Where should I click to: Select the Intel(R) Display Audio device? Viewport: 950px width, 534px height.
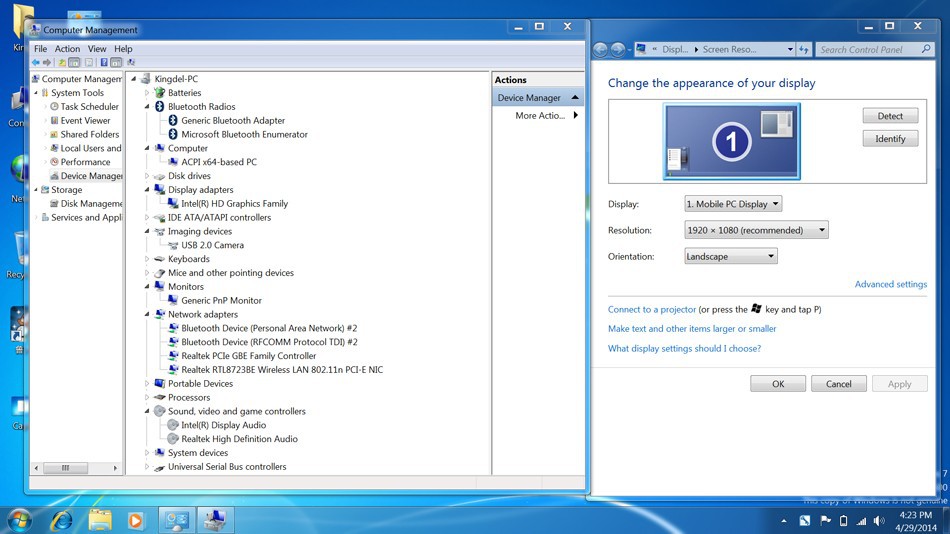(223, 425)
